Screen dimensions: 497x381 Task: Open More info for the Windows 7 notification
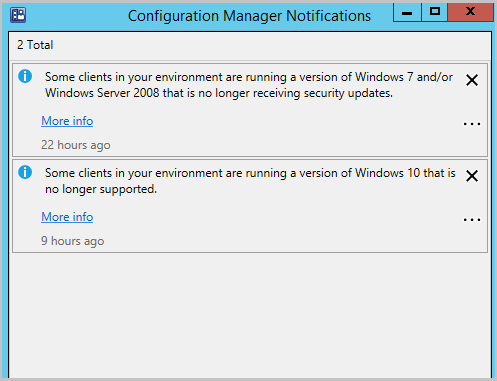coord(67,121)
